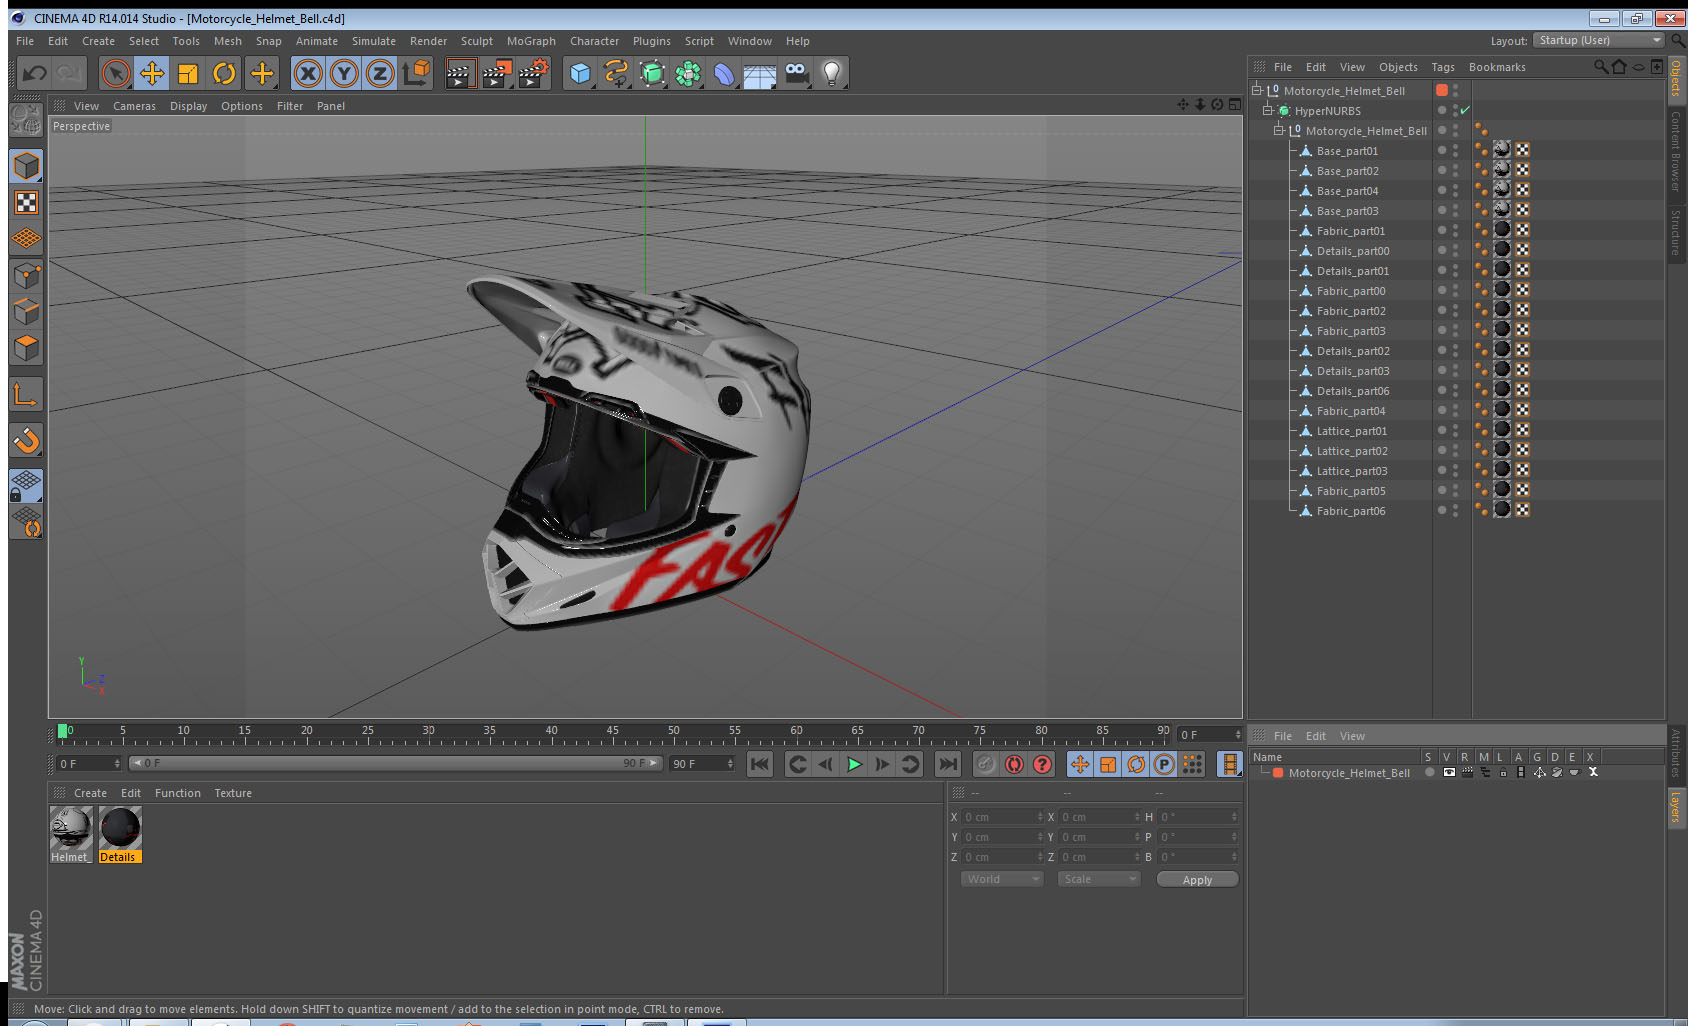Viewport: 1688px width, 1026px height.
Task: Select the Details material thumbnail
Action: tap(120, 828)
